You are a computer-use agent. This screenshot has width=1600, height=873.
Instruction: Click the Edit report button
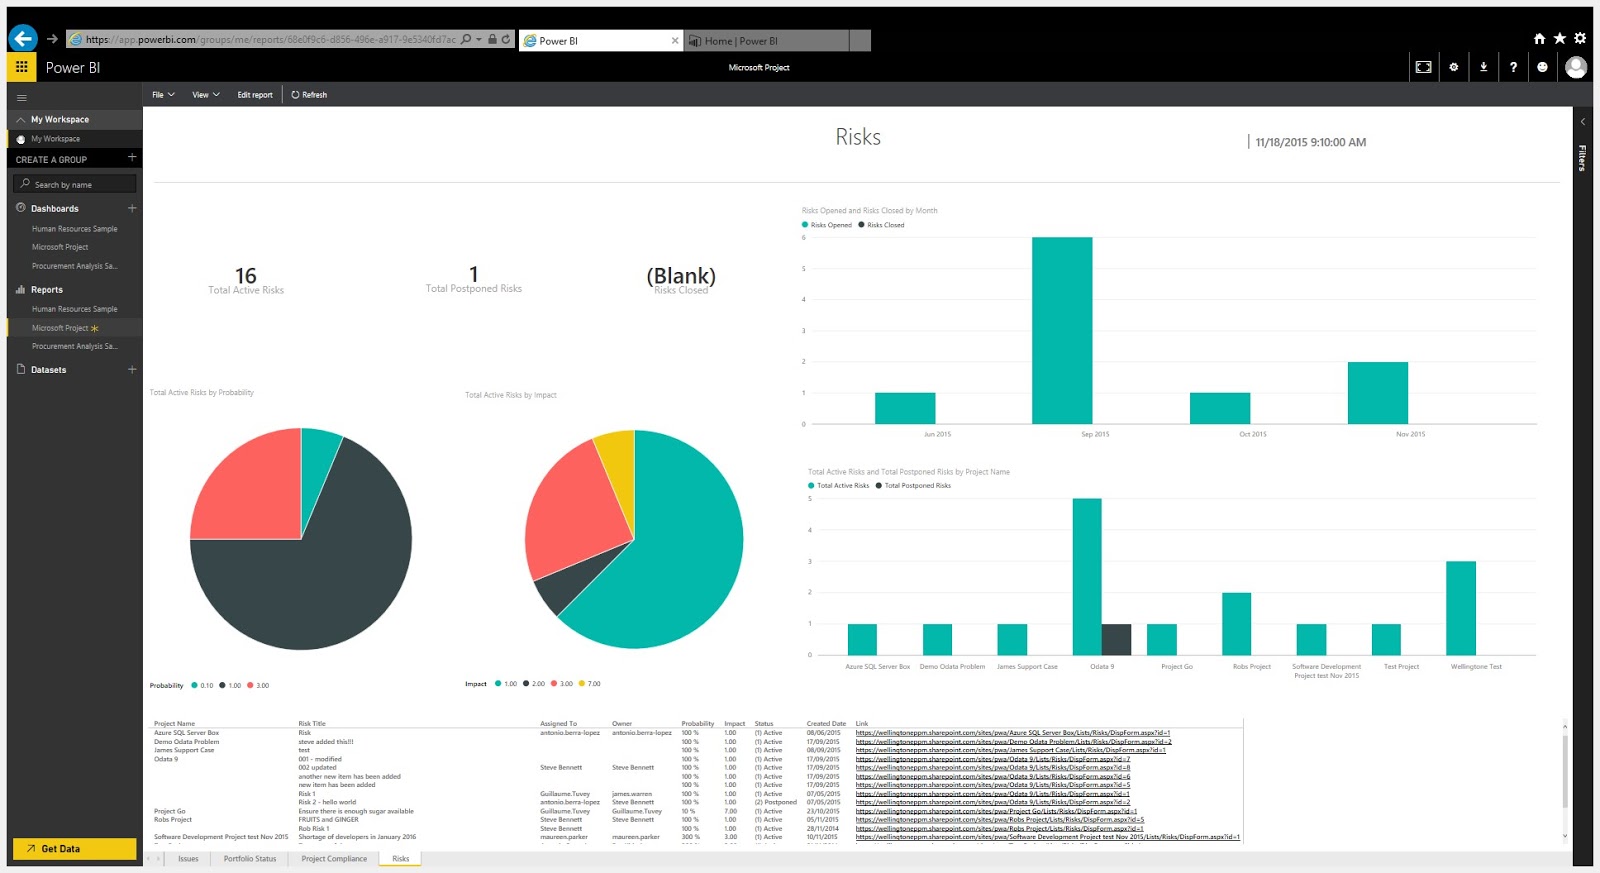coord(255,95)
